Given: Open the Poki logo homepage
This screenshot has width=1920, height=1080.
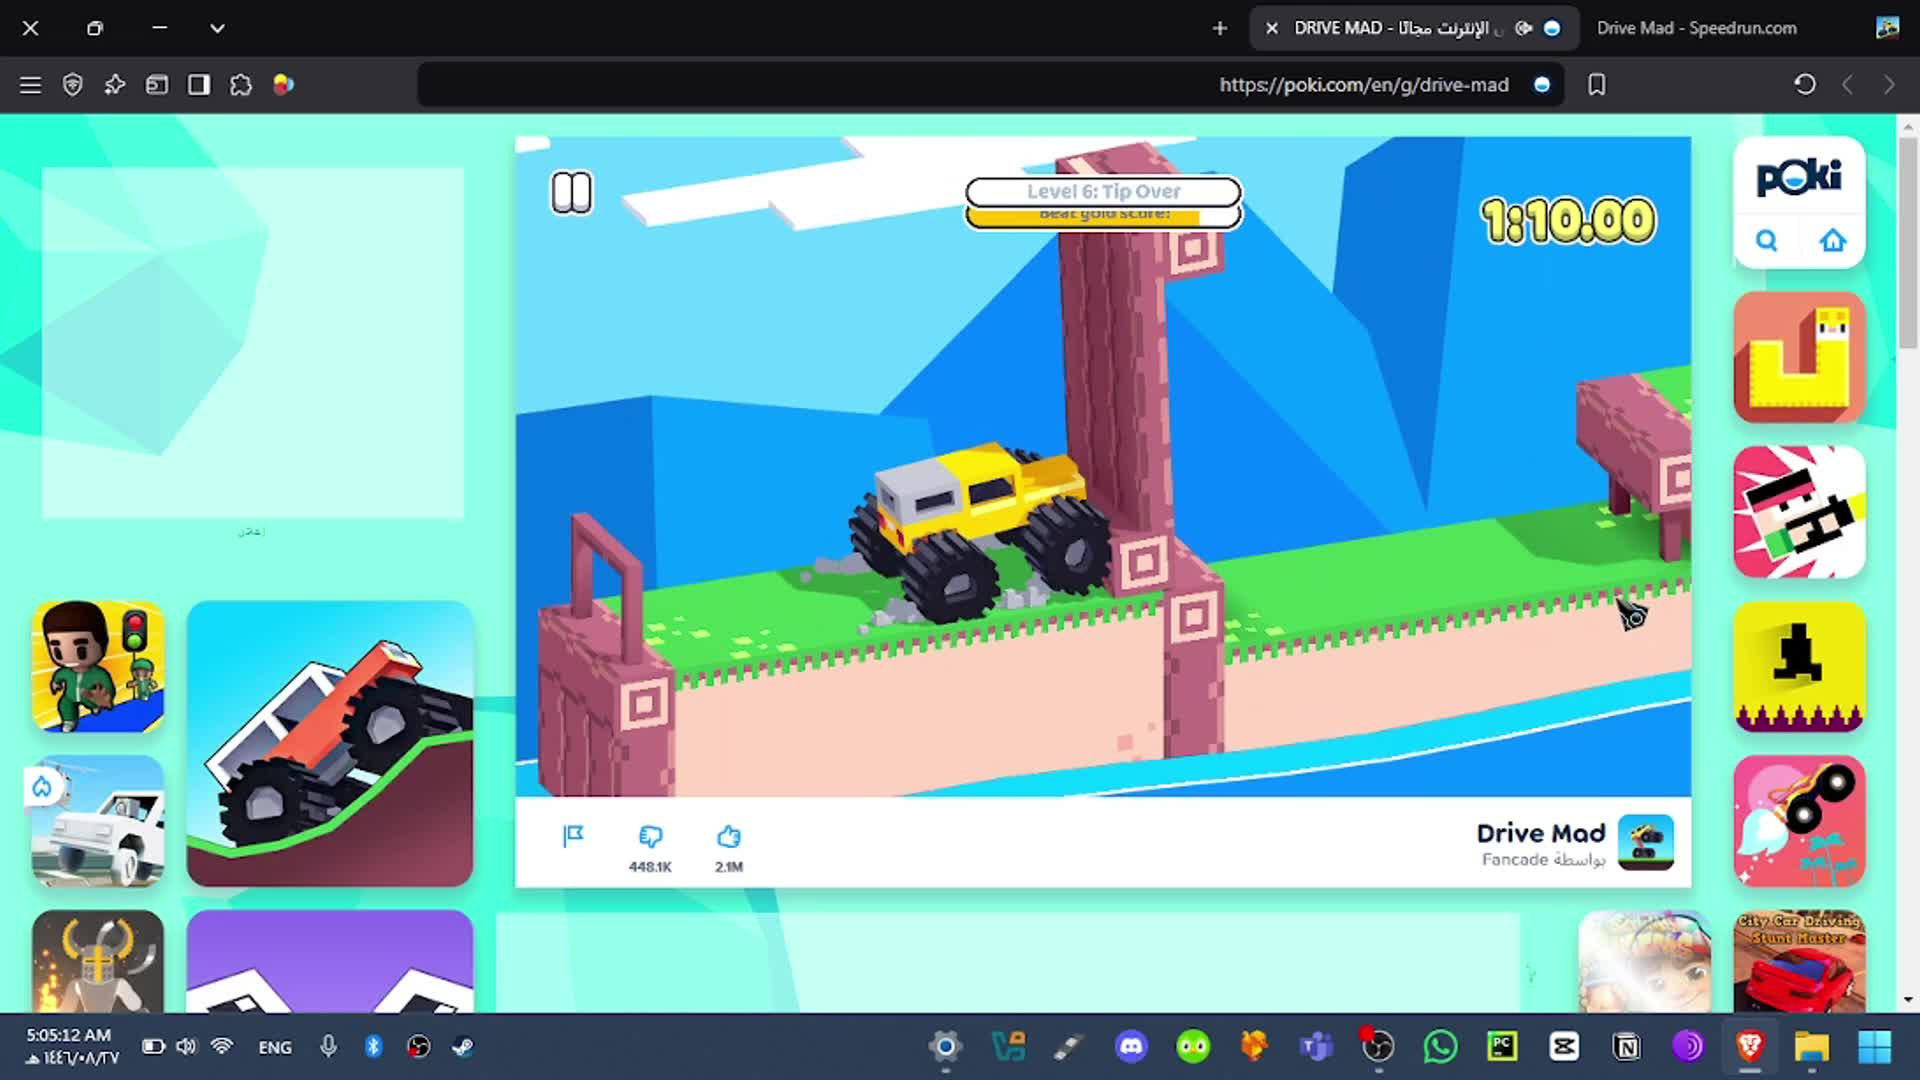Looking at the screenshot, I should pos(1799,177).
